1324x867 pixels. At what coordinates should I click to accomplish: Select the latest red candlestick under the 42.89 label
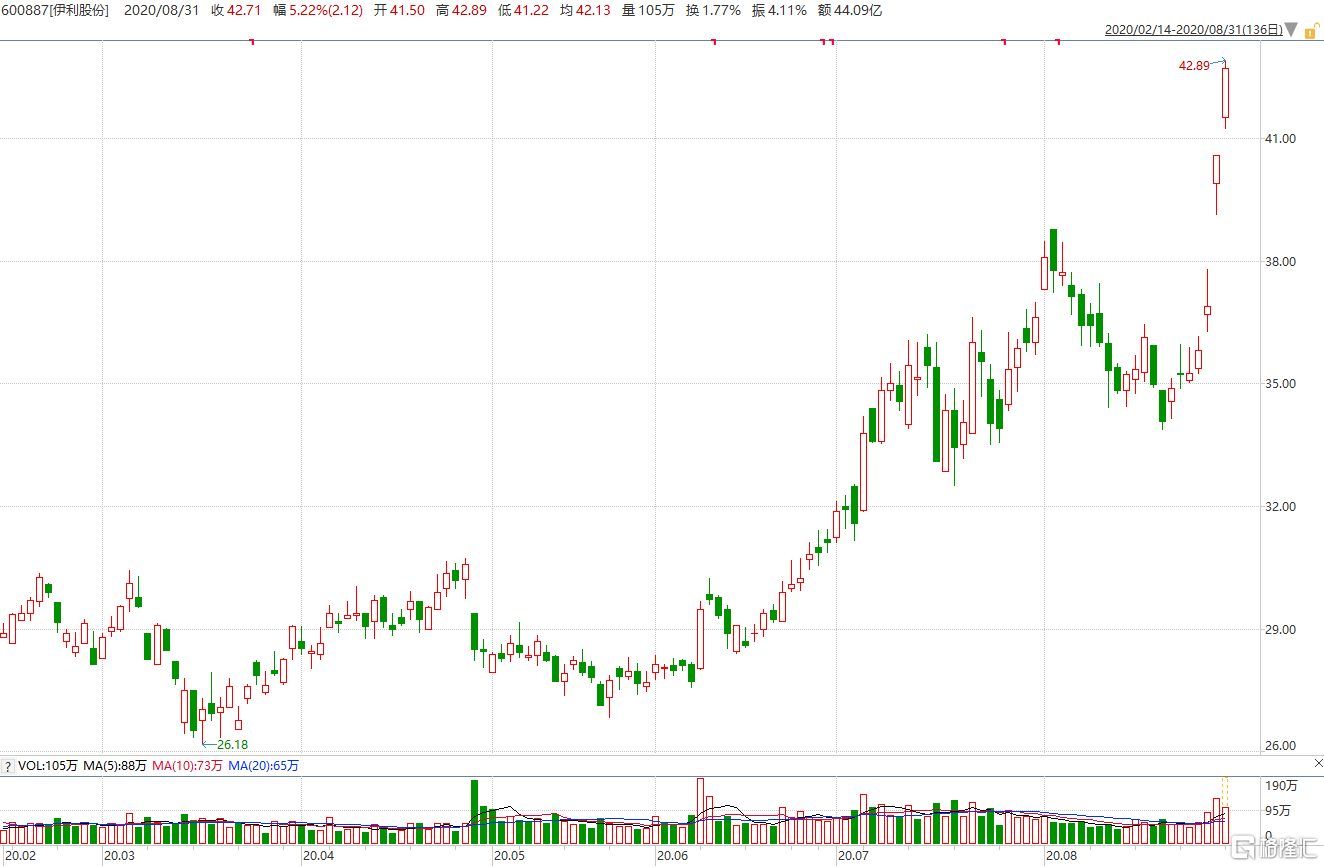1226,93
